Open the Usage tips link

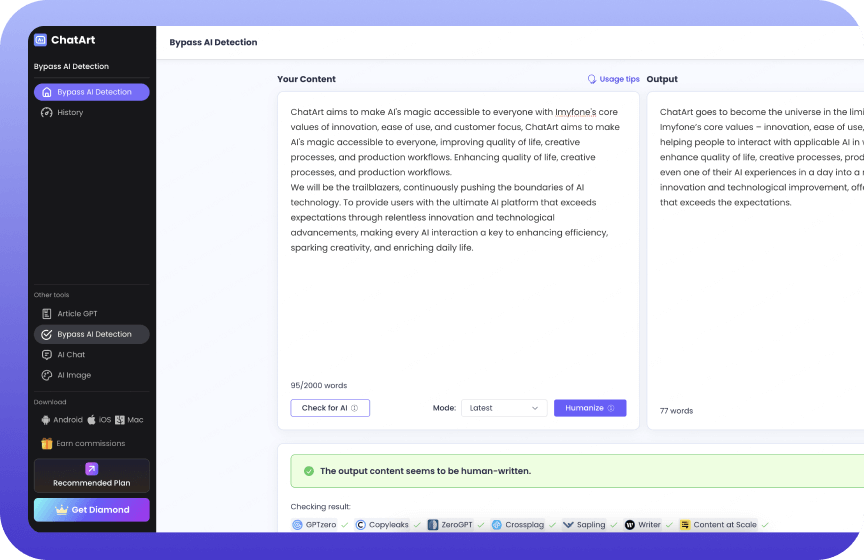[x=613, y=79]
